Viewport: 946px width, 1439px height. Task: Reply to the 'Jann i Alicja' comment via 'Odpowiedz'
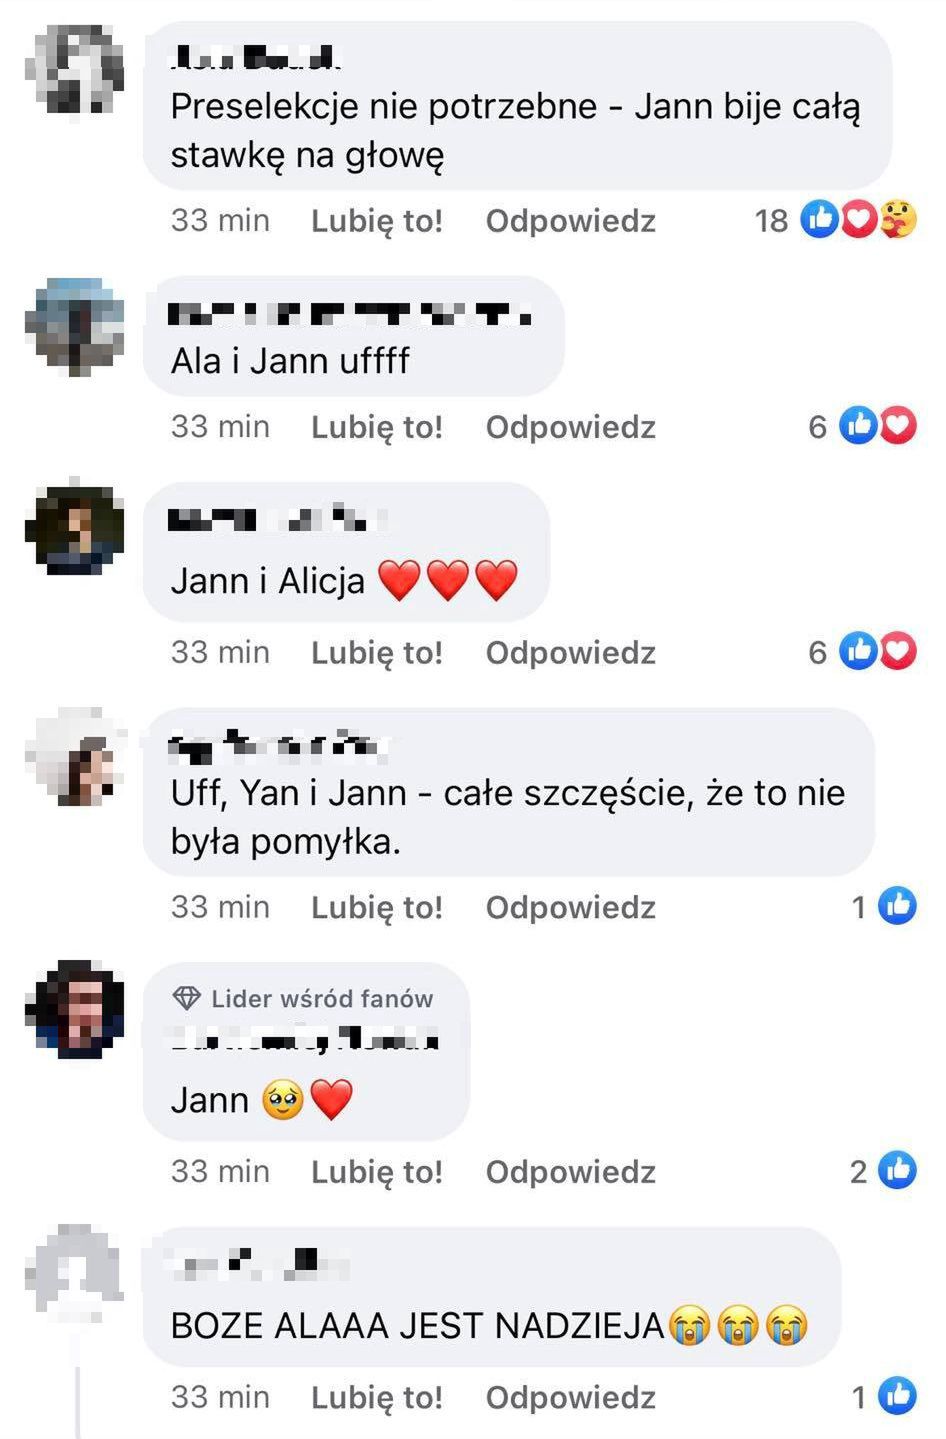tap(571, 652)
